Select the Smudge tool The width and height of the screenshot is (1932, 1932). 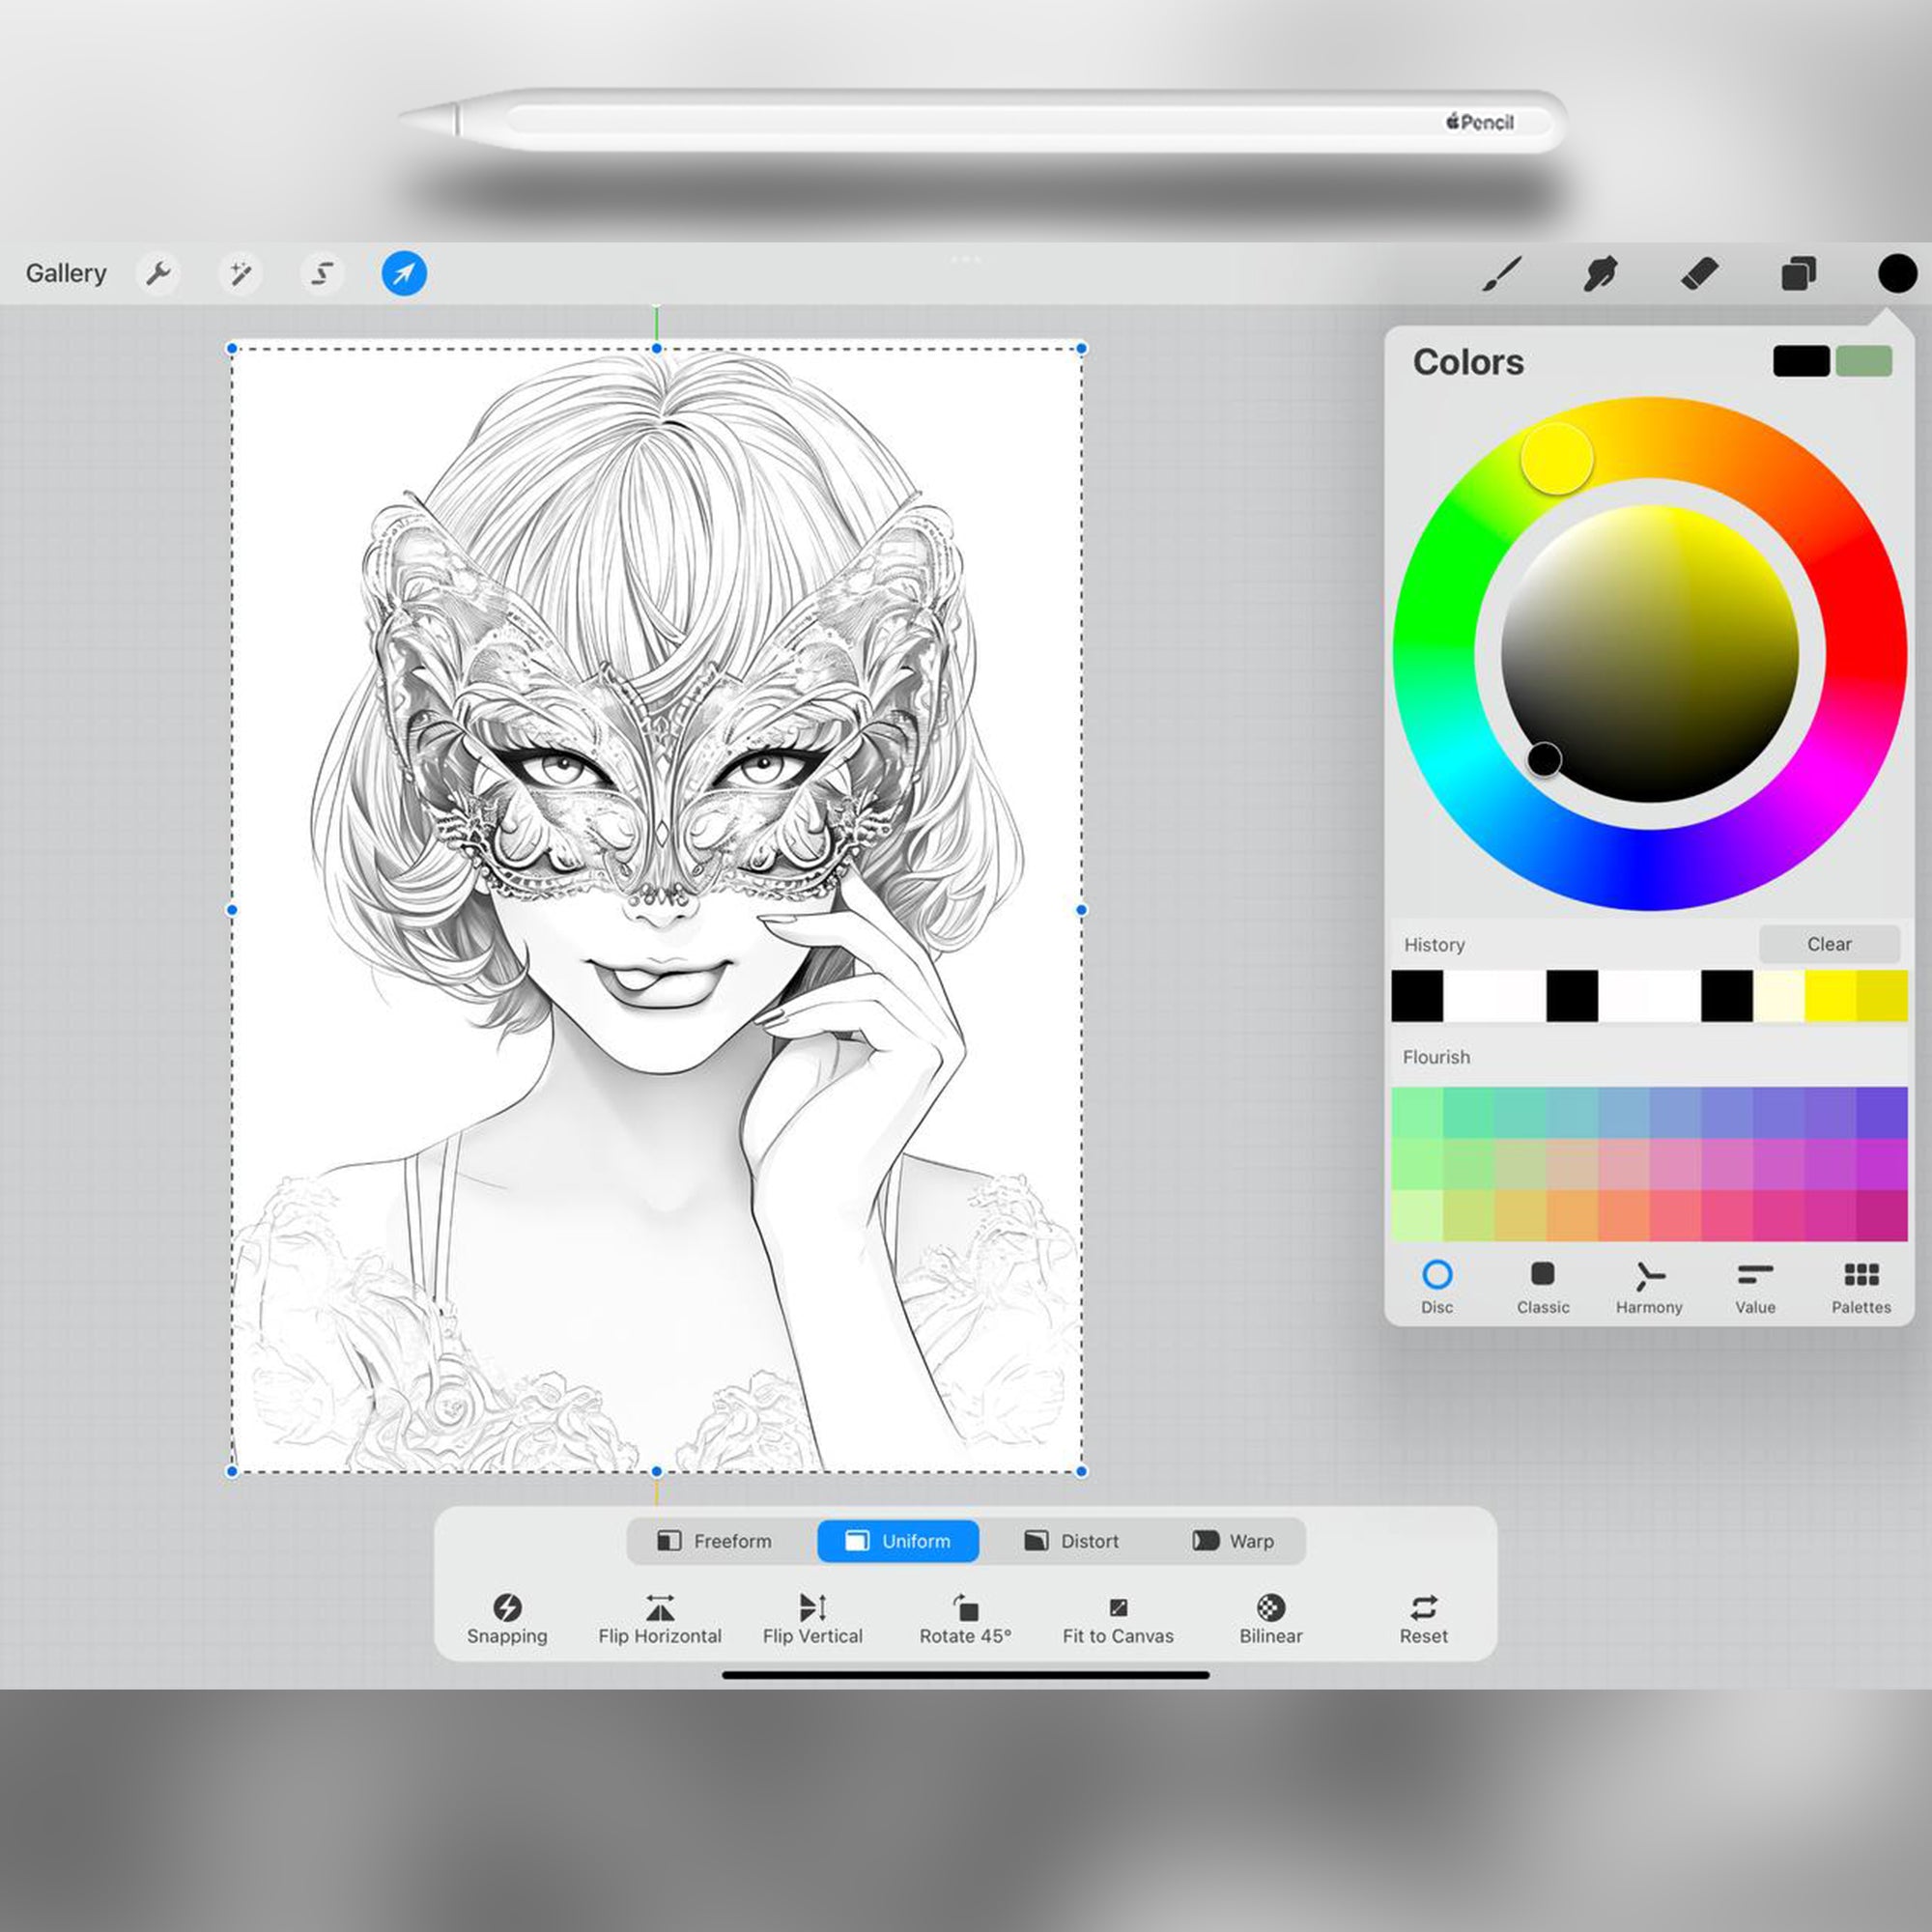coord(1601,272)
